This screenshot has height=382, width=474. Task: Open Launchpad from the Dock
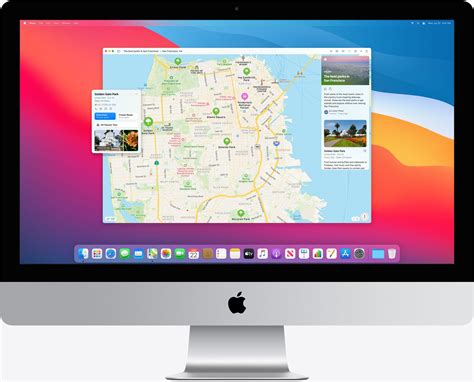97,254
